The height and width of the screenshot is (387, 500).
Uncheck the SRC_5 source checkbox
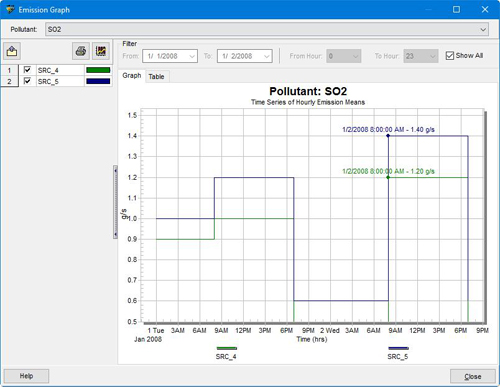27,81
